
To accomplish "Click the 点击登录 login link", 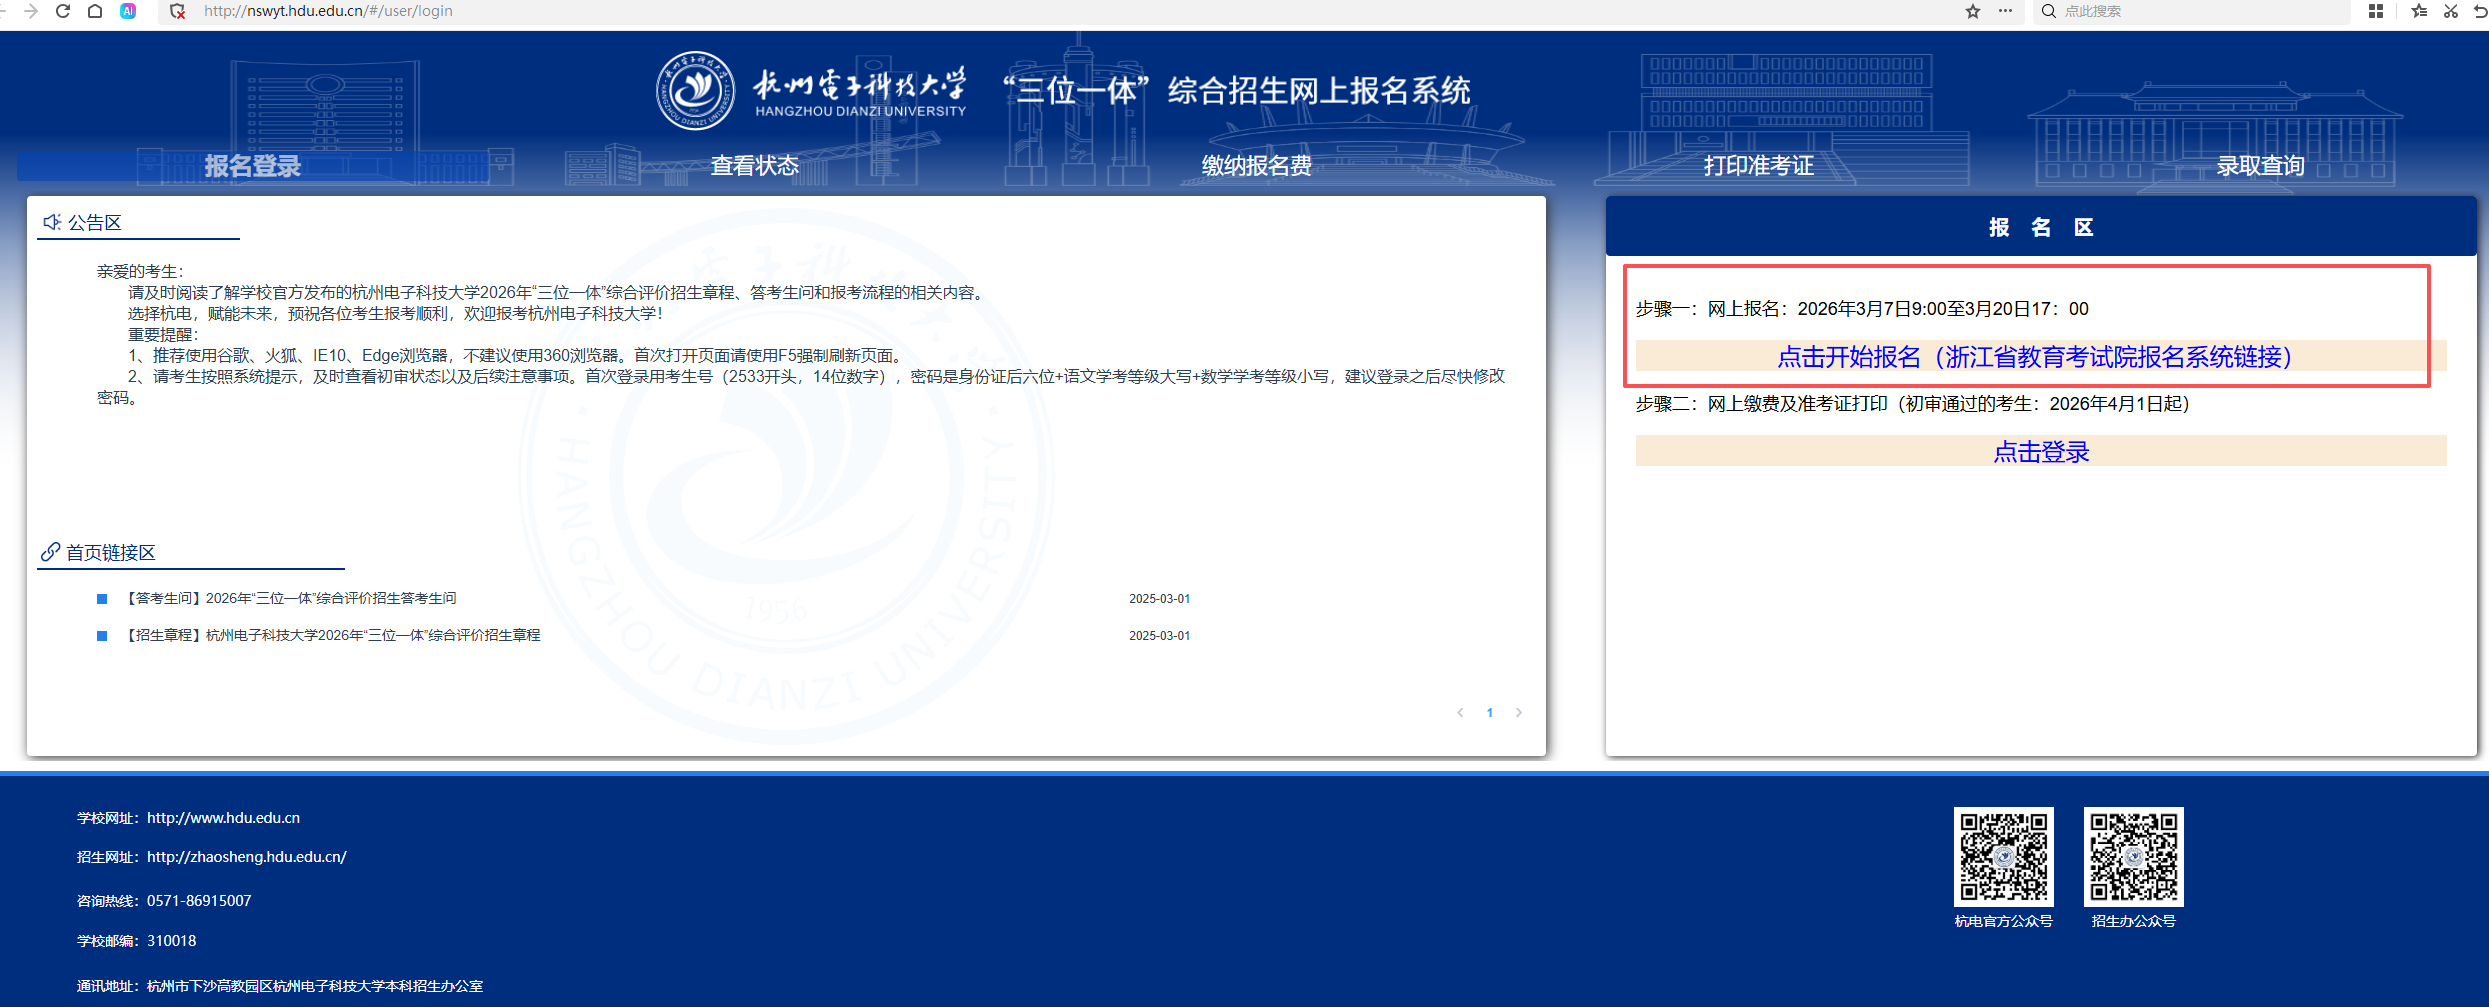I will point(2041,452).
